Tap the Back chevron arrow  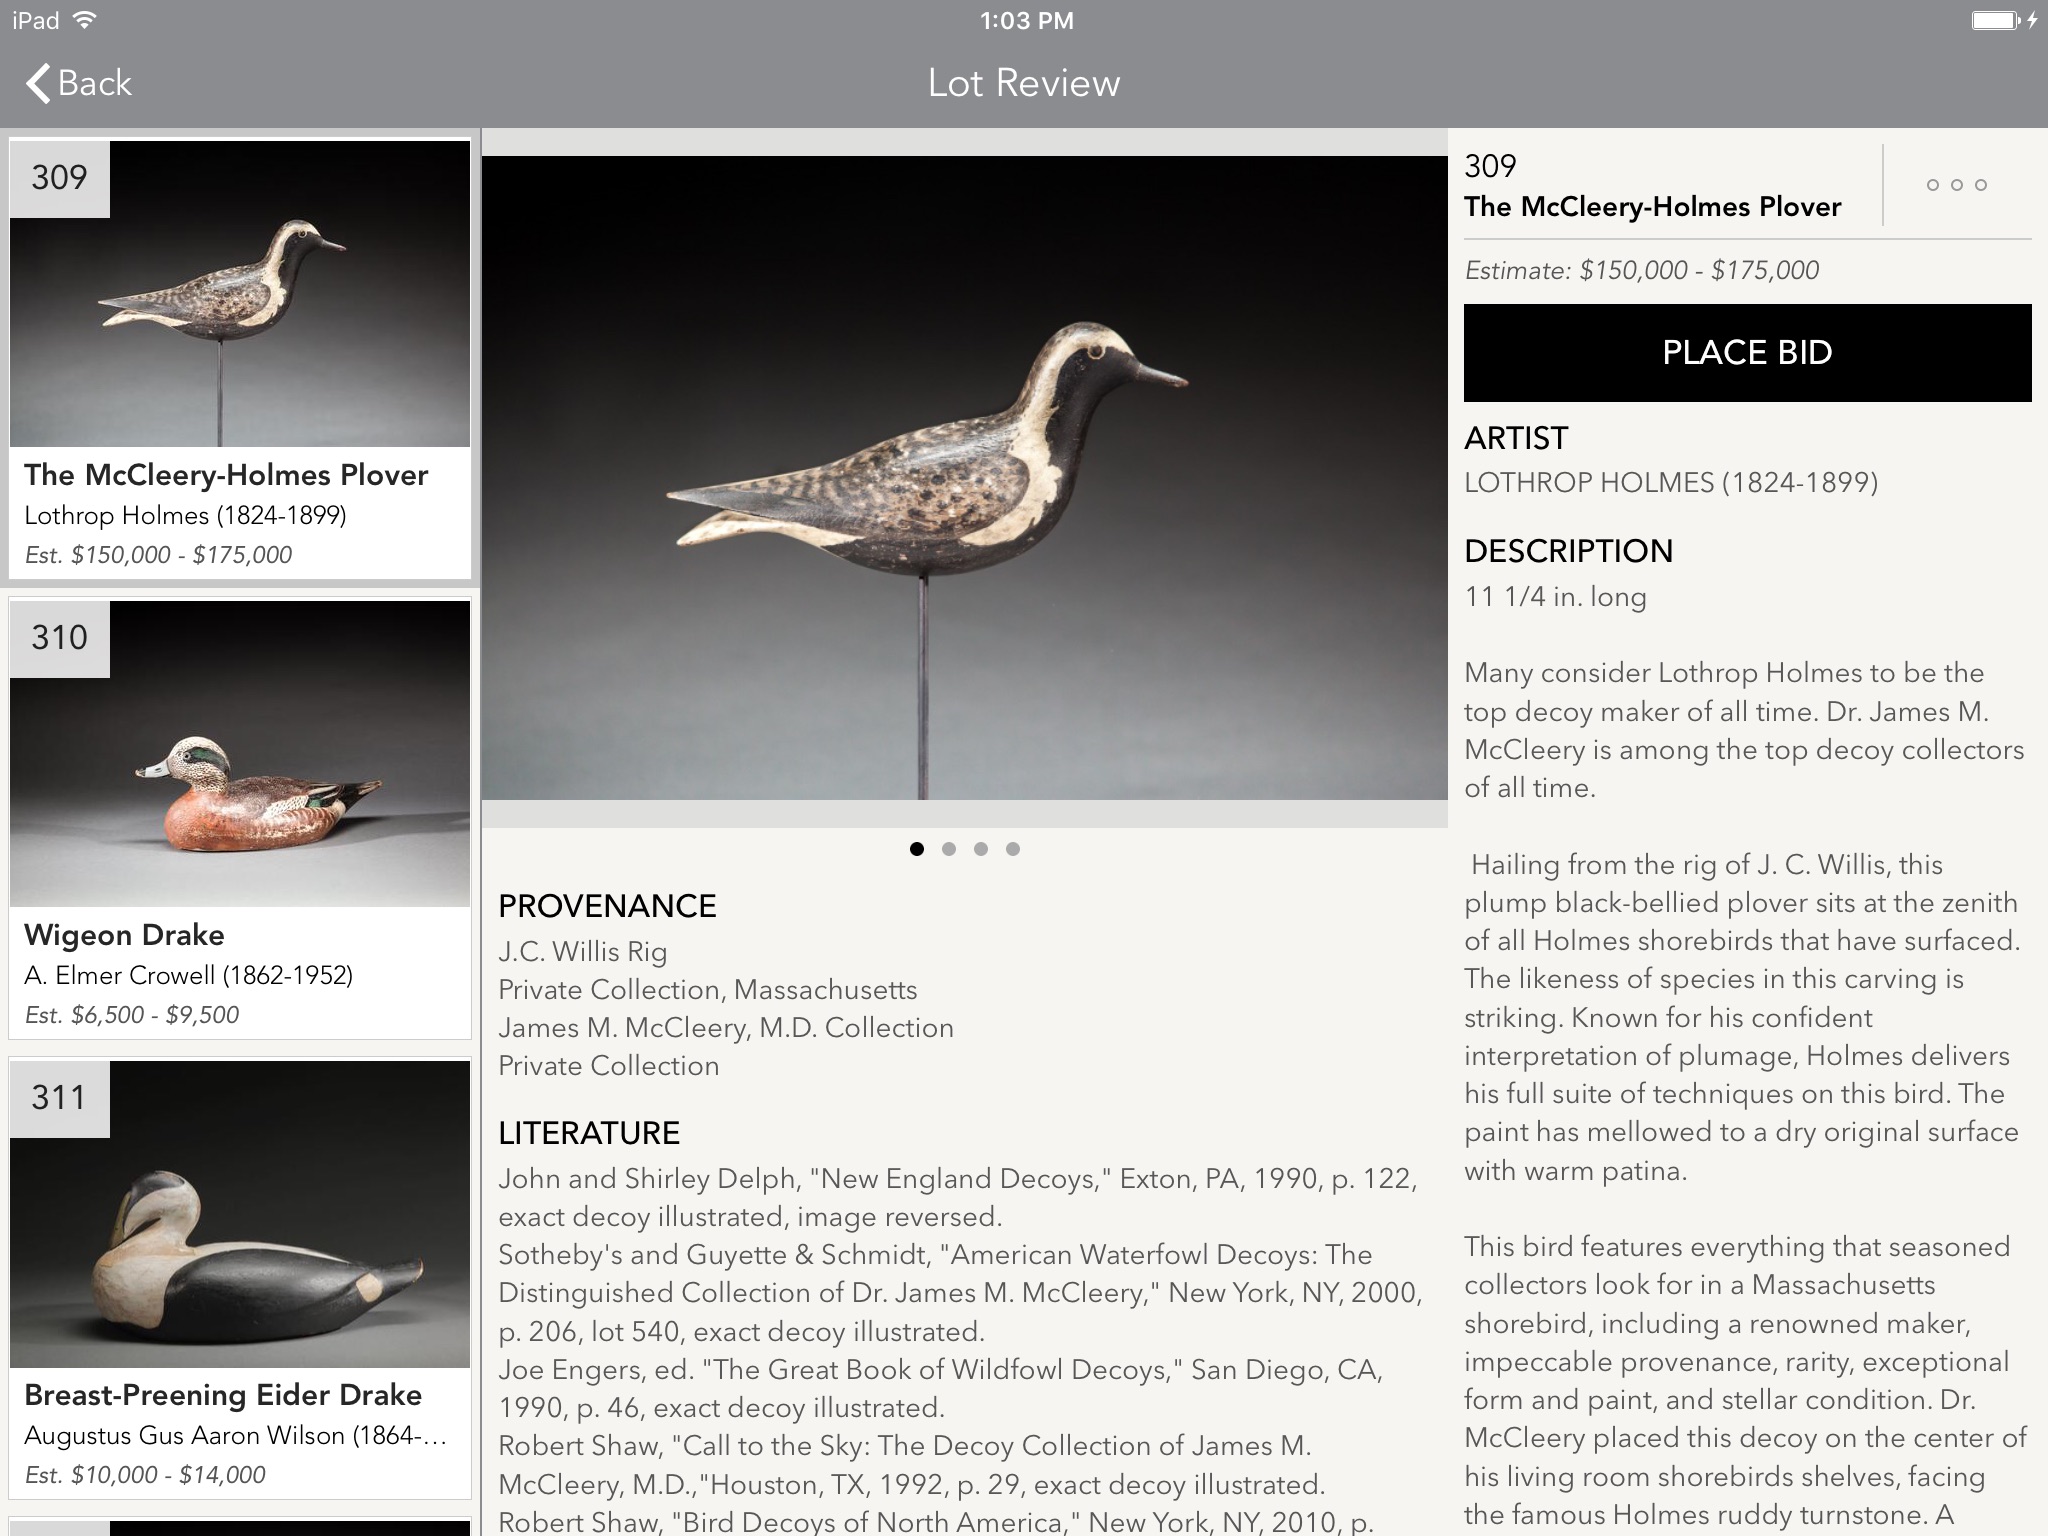point(38,84)
